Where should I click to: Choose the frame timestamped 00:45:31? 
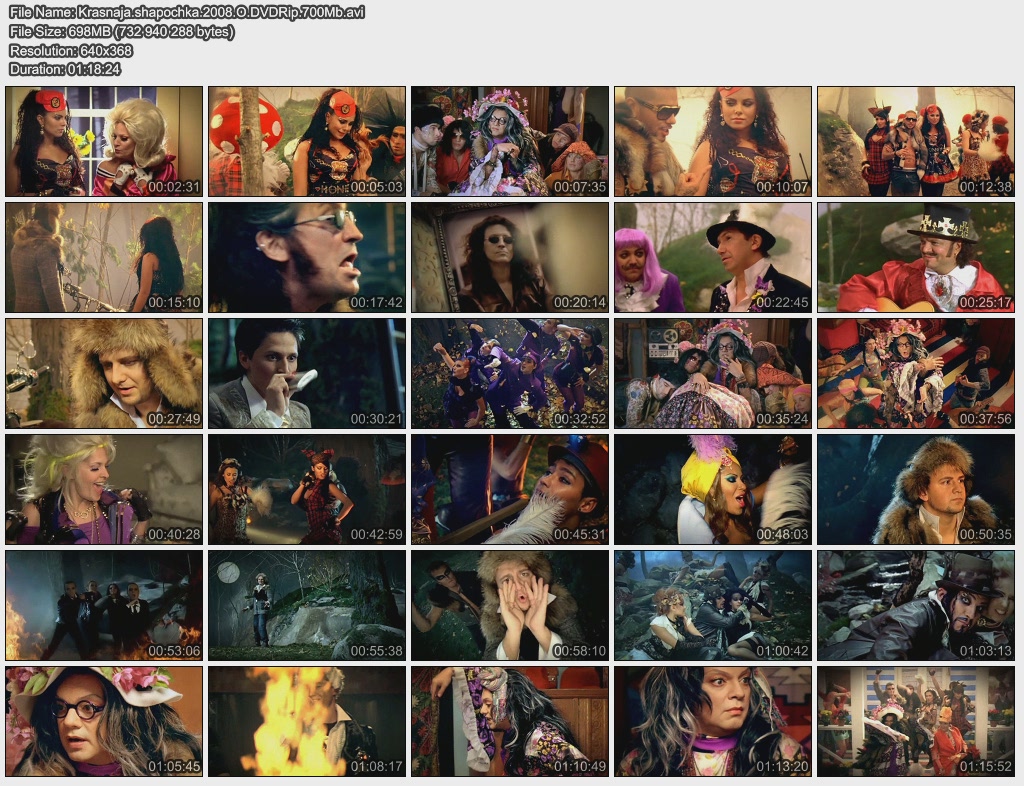pos(510,490)
